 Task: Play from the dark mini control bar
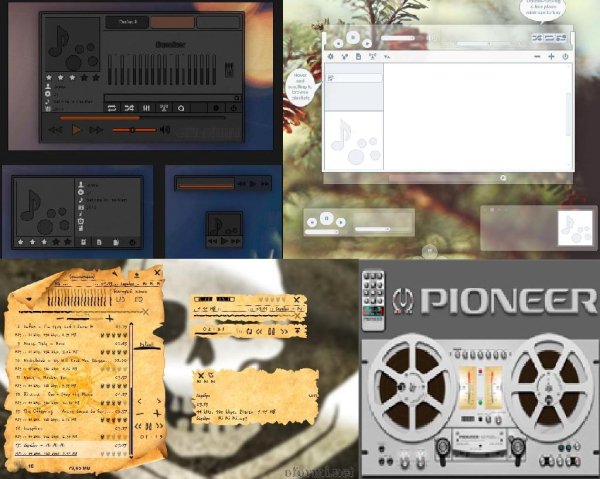(253, 184)
